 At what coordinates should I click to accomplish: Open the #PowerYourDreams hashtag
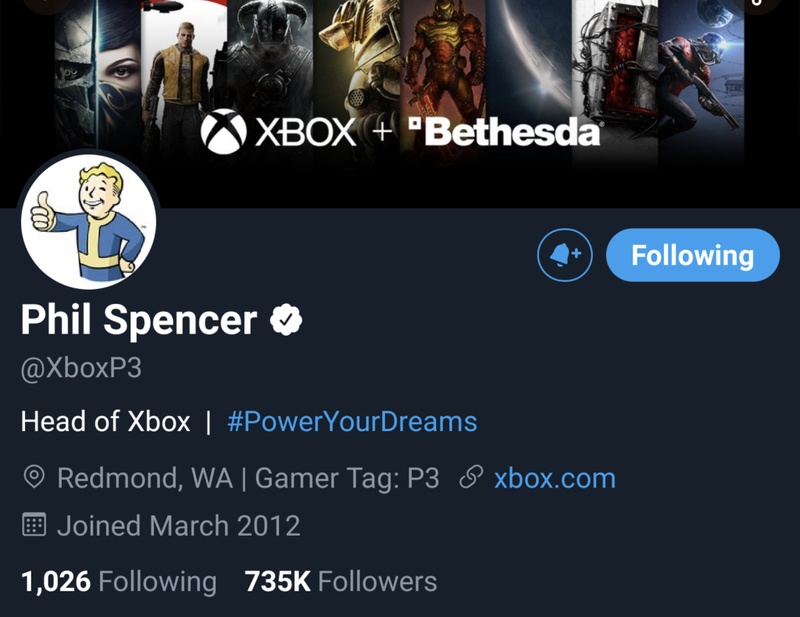click(352, 421)
